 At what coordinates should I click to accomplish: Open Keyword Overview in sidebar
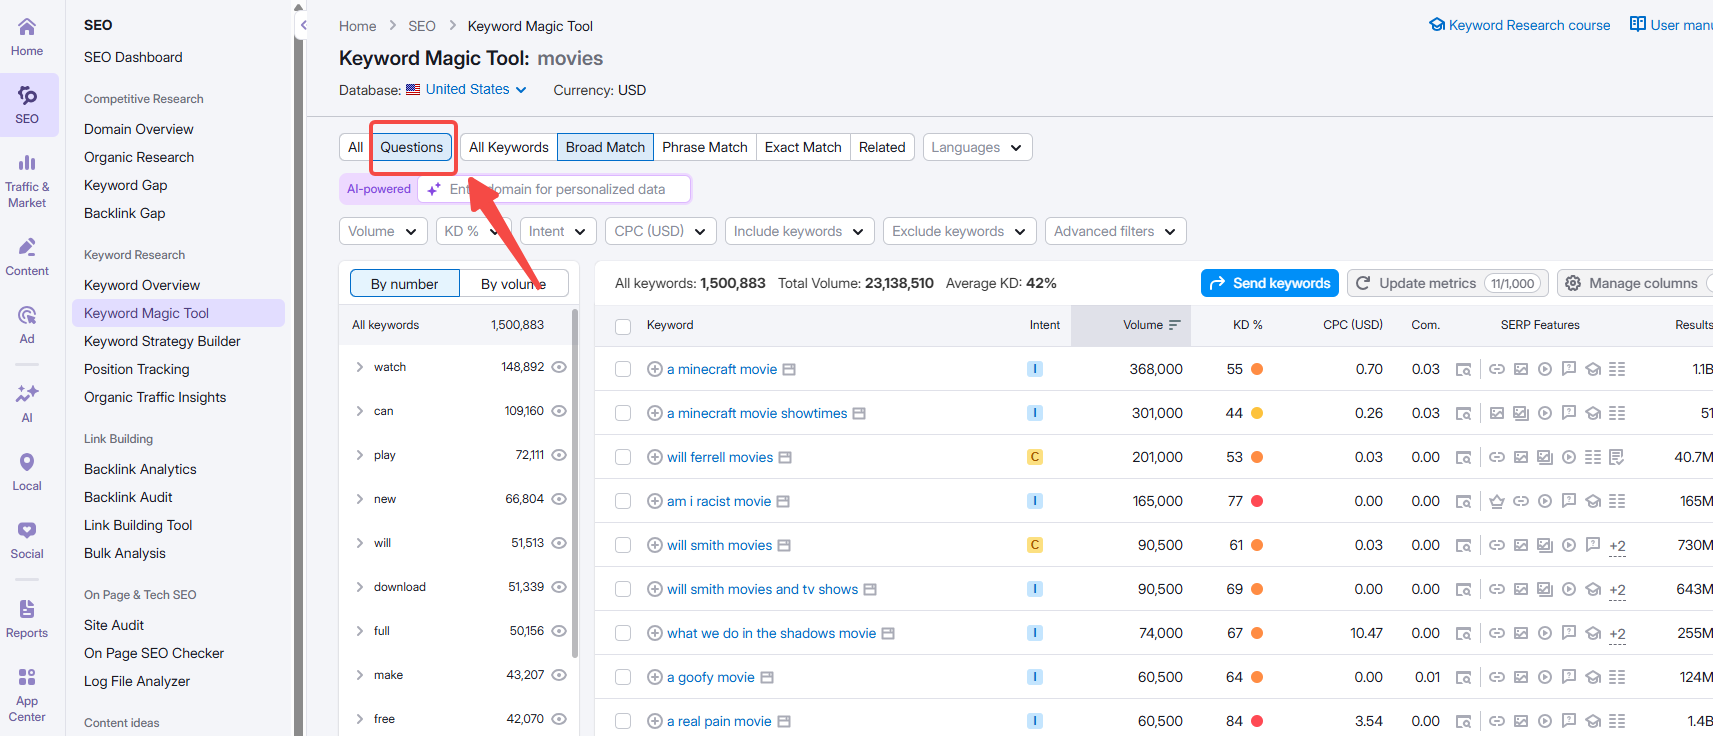[142, 285]
